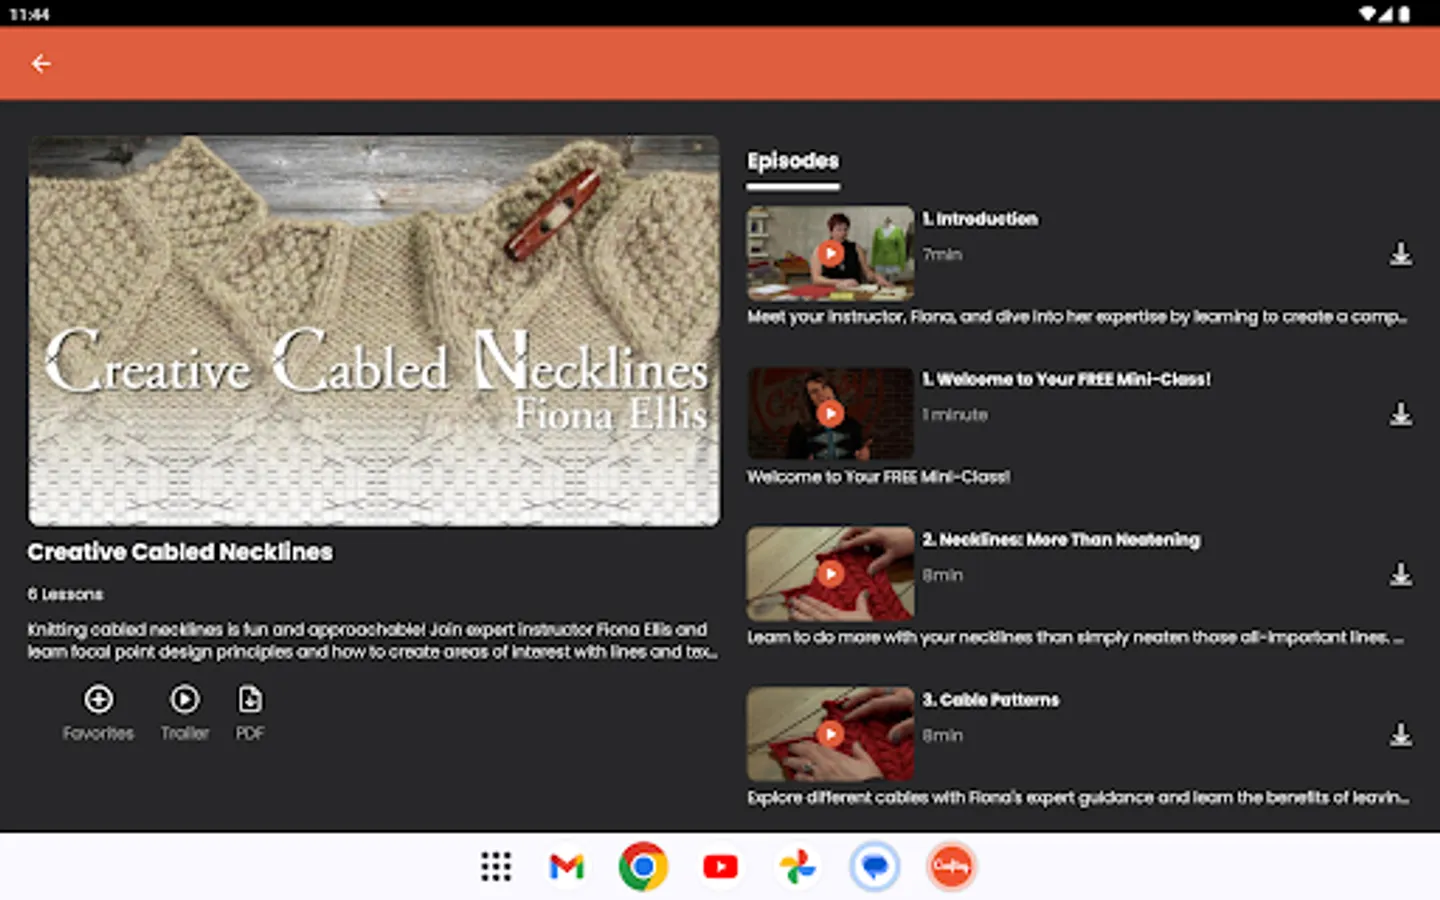Viewport: 1440px width, 900px height.
Task: Play the Necklines: More Than Neatening episode
Action: [830, 573]
